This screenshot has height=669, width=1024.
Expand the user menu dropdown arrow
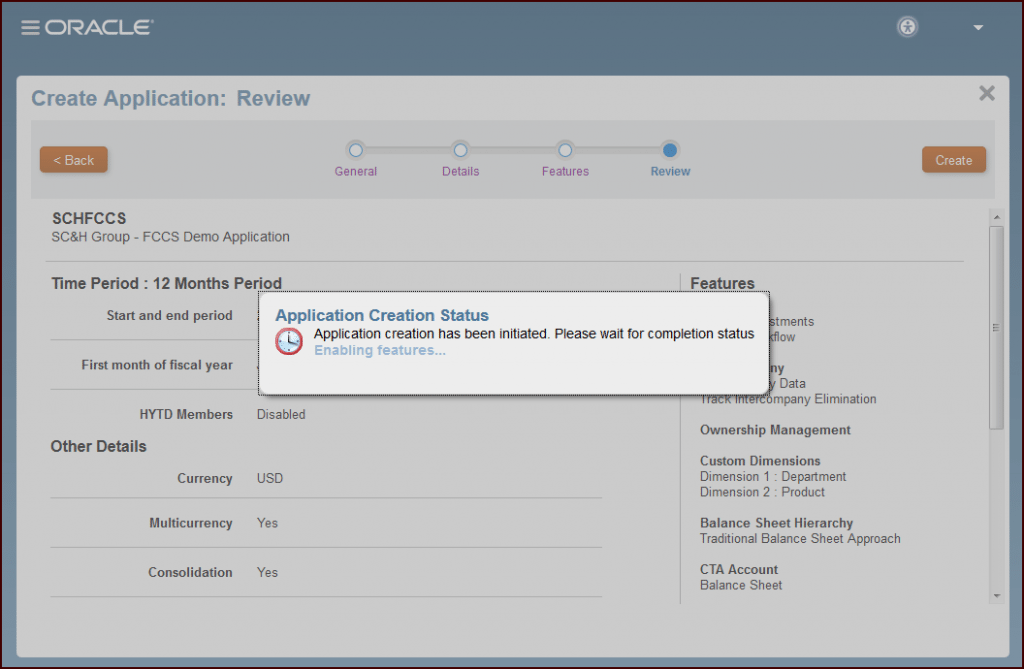pos(978,27)
